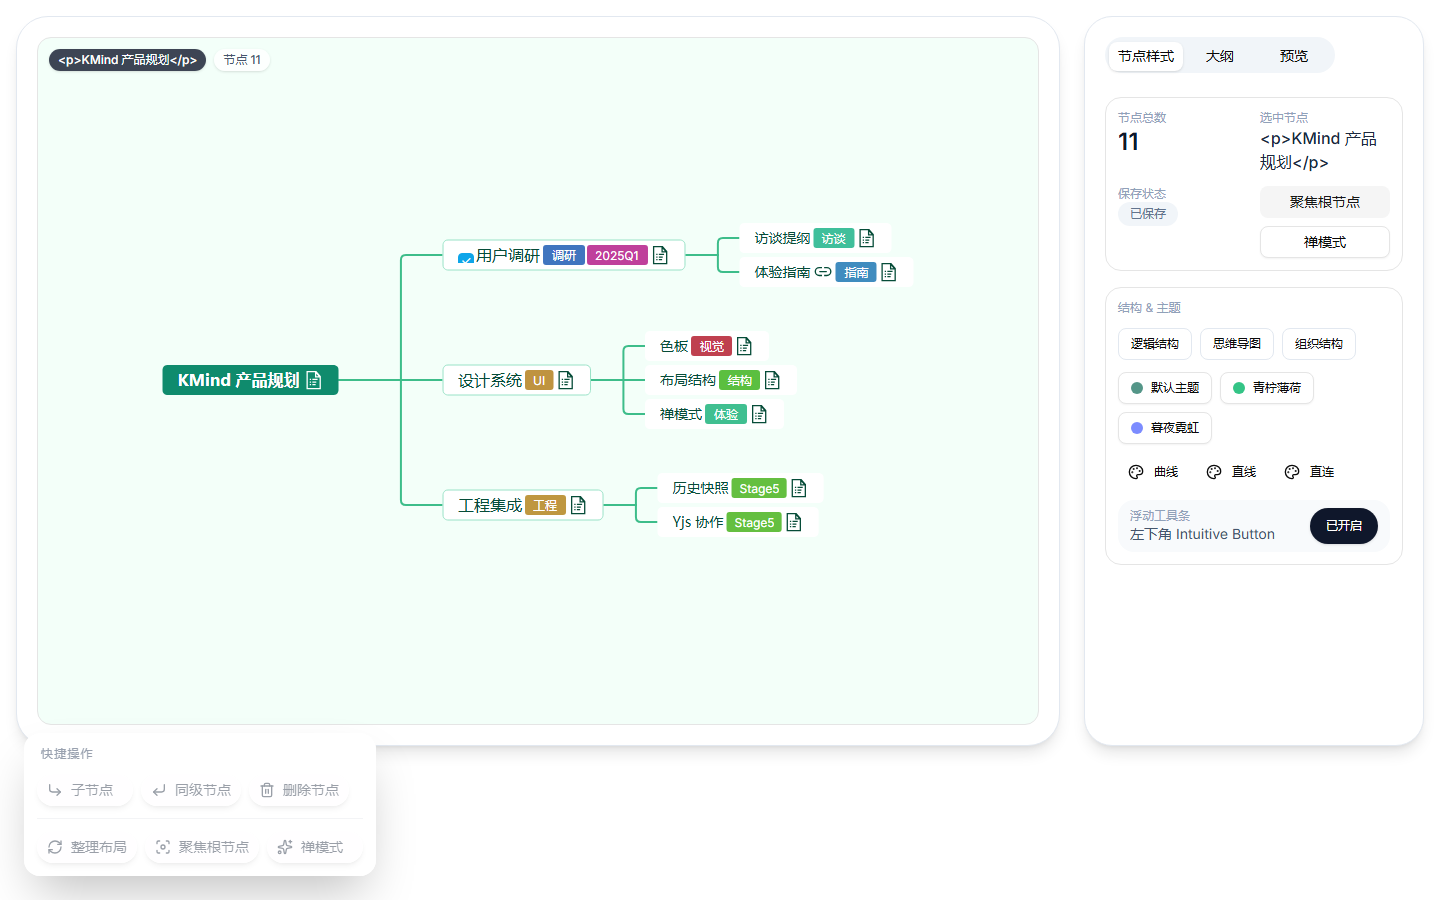Image resolution: width=1440 pixels, height=900 pixels.
Task: Set line style to 直连
Action: click(1309, 472)
